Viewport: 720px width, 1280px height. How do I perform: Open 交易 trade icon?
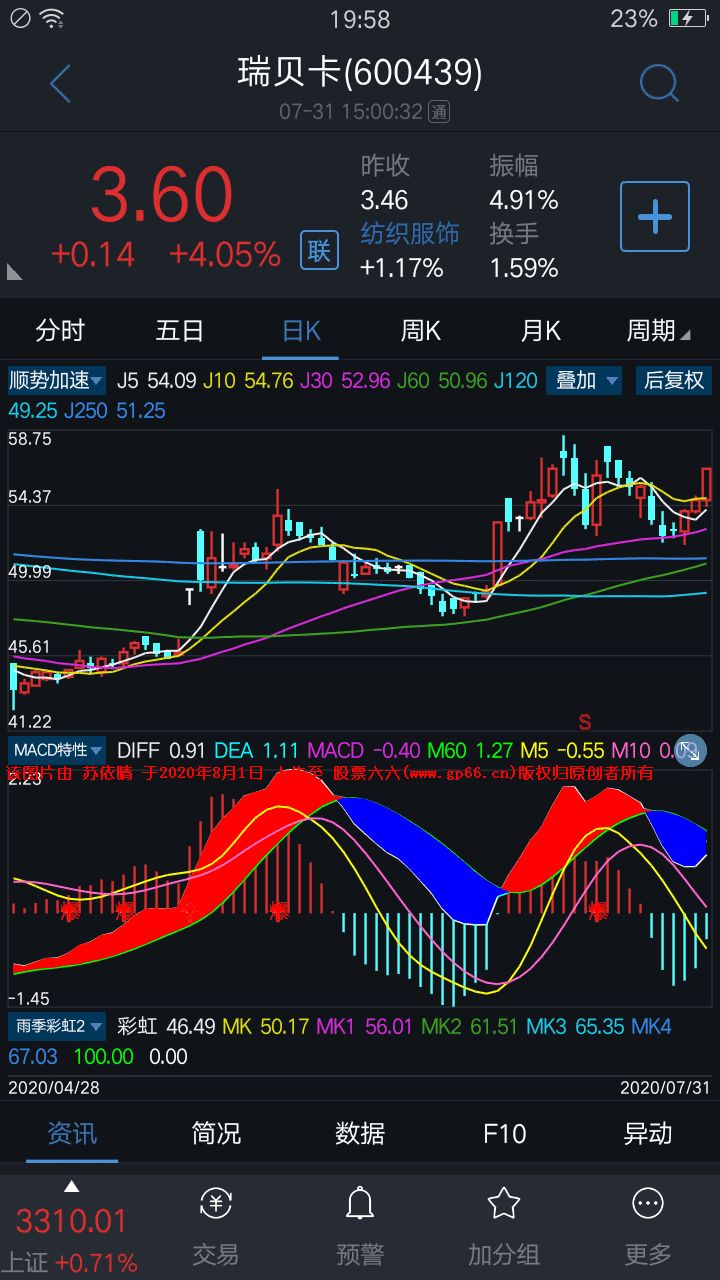click(x=216, y=1226)
